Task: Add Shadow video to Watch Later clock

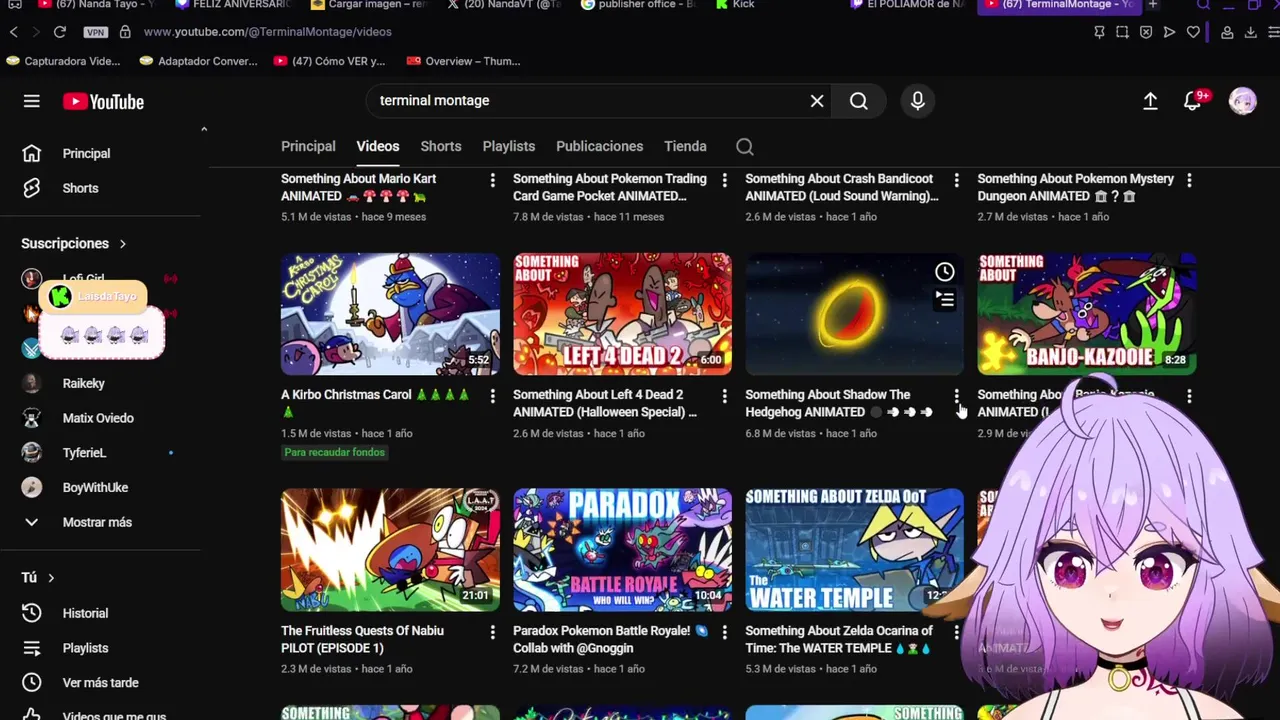Action: [x=945, y=272]
